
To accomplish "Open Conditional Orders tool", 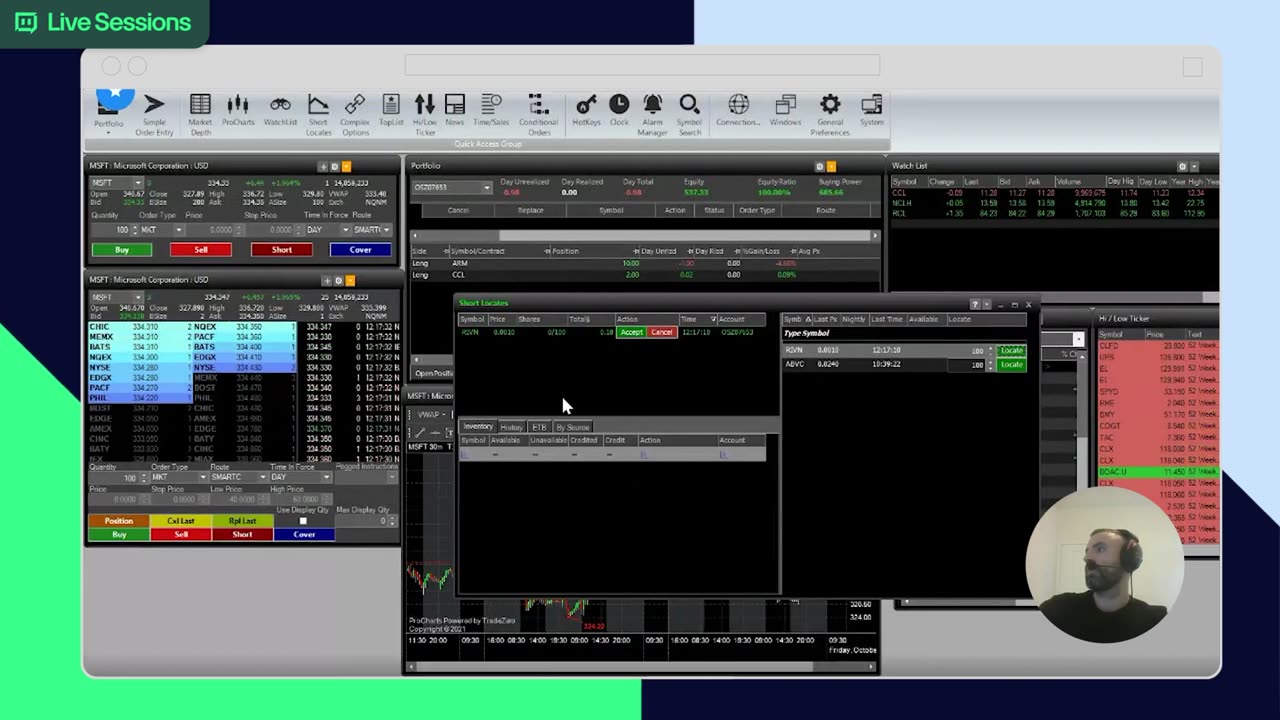I will click(538, 114).
